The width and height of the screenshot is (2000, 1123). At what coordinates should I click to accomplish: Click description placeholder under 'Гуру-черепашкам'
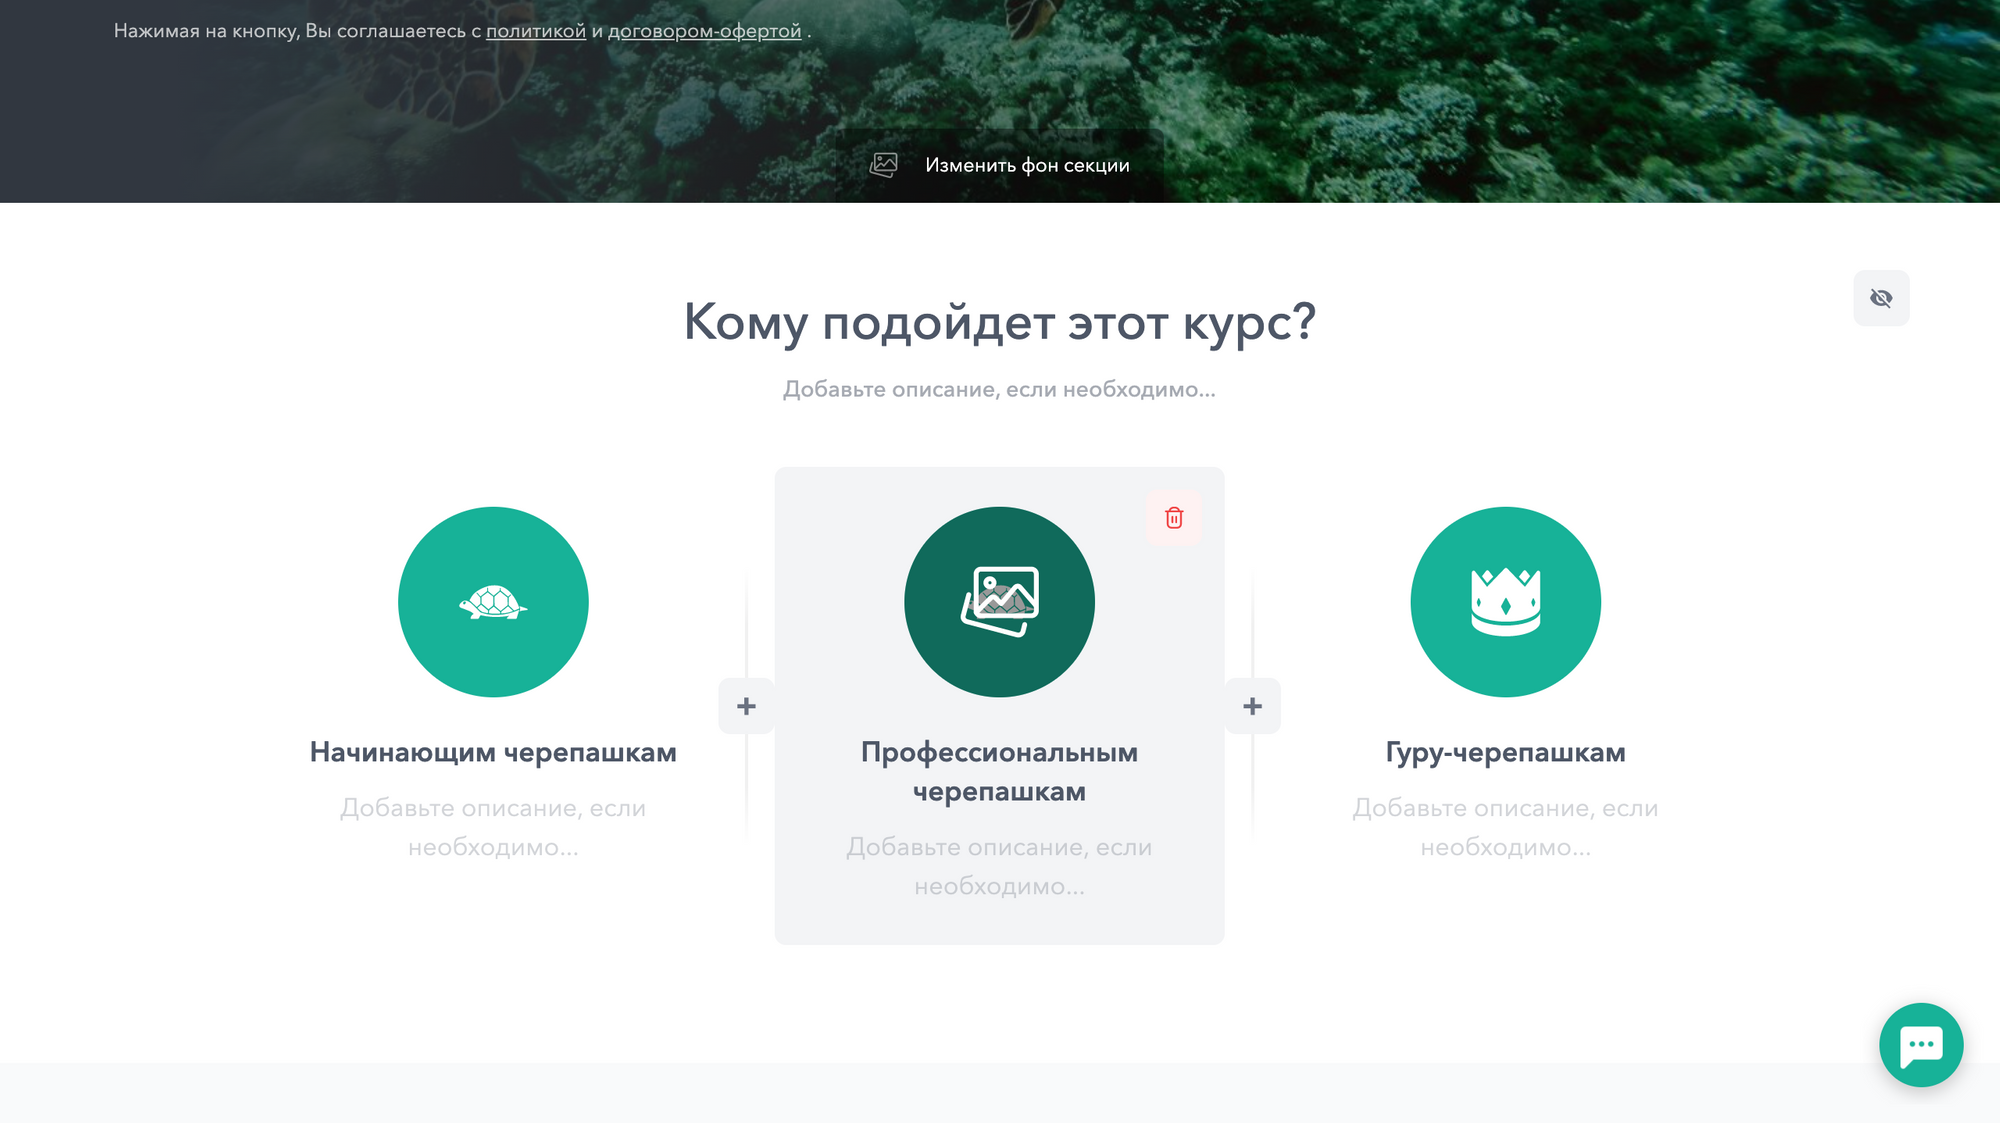1505,827
